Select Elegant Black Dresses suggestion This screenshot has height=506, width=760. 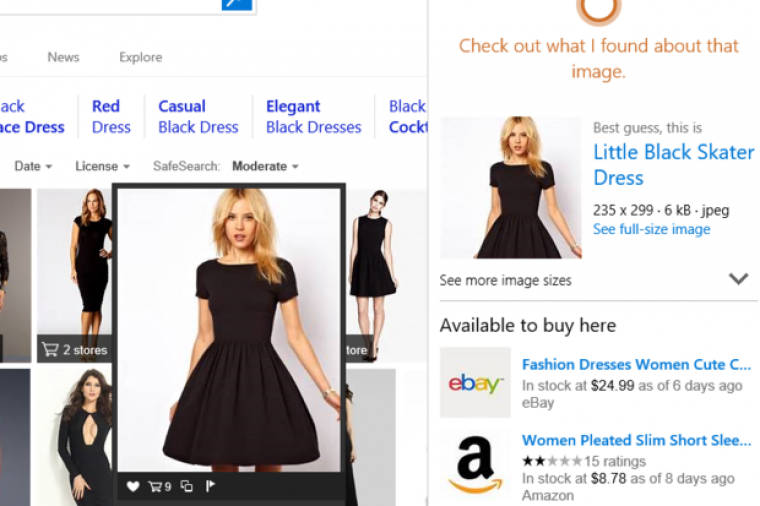(314, 116)
